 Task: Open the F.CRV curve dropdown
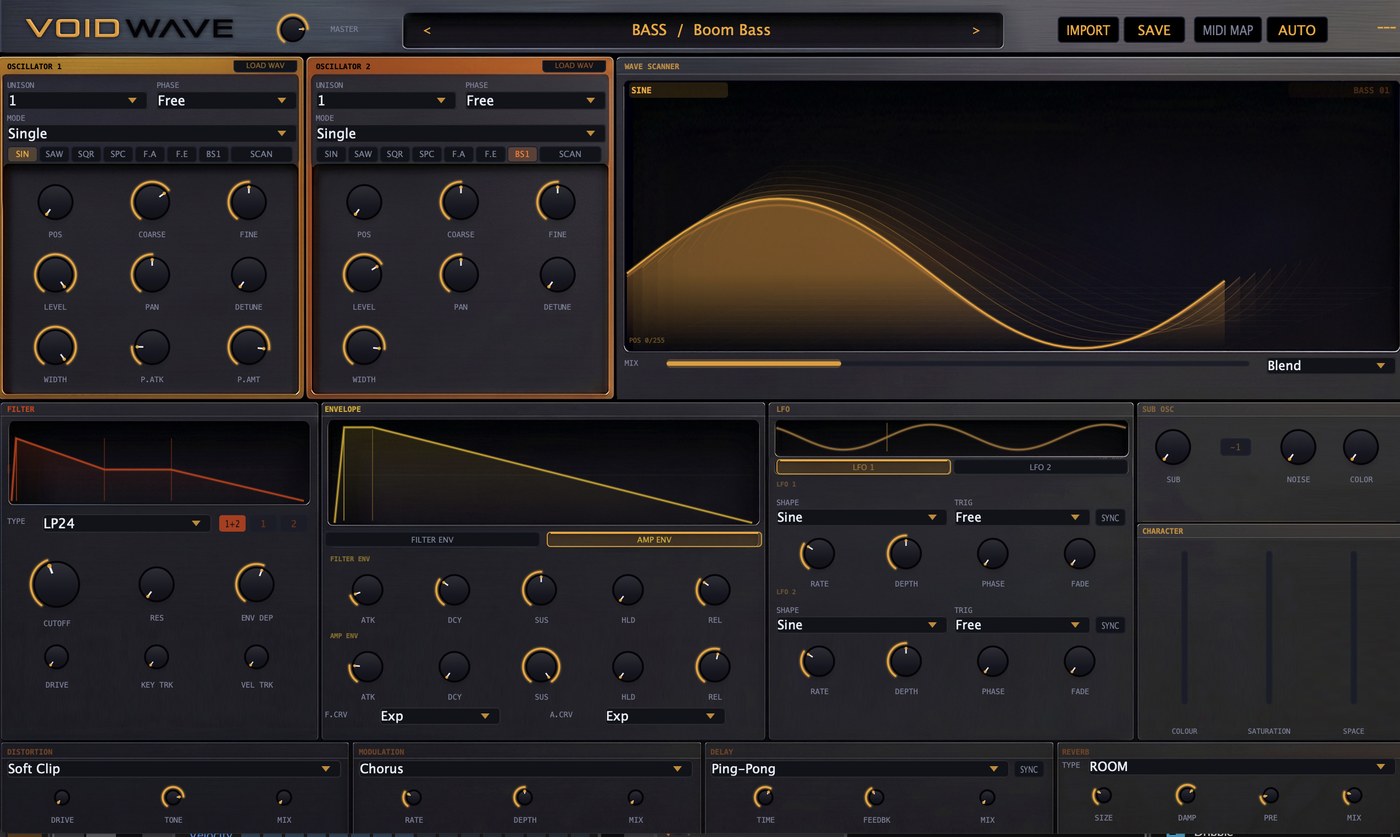(438, 716)
